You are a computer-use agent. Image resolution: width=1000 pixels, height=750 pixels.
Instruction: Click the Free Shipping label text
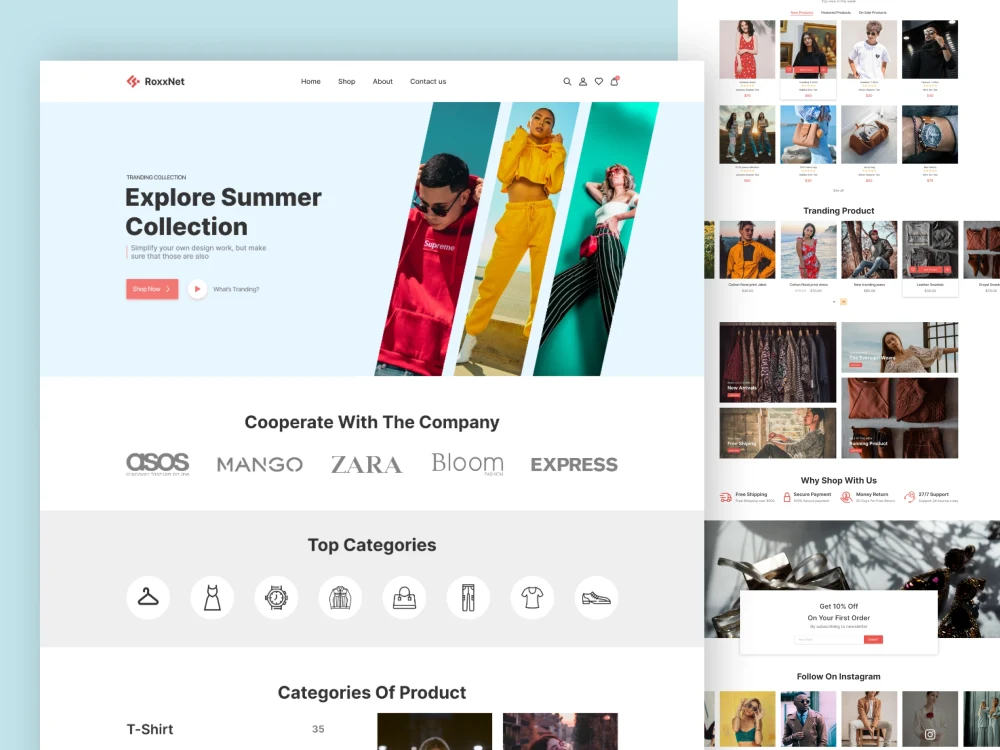[751, 494]
